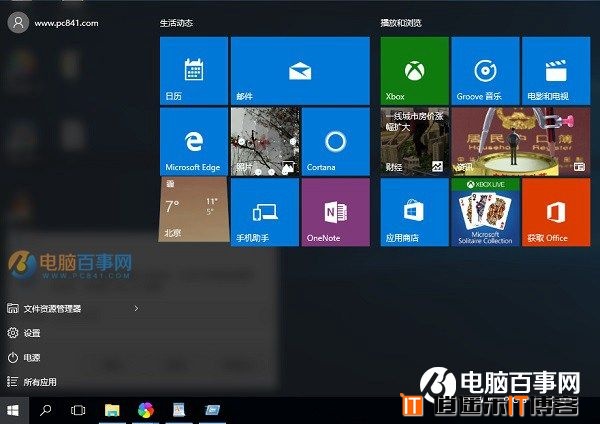Open the 手机助手 phone companion tile
Screen dimensions: 600x424
[265, 212]
